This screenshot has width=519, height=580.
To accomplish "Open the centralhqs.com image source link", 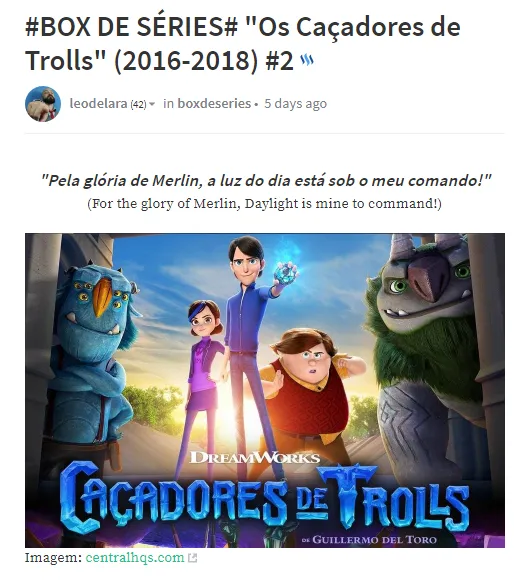I will pyautogui.click(x=135, y=557).
